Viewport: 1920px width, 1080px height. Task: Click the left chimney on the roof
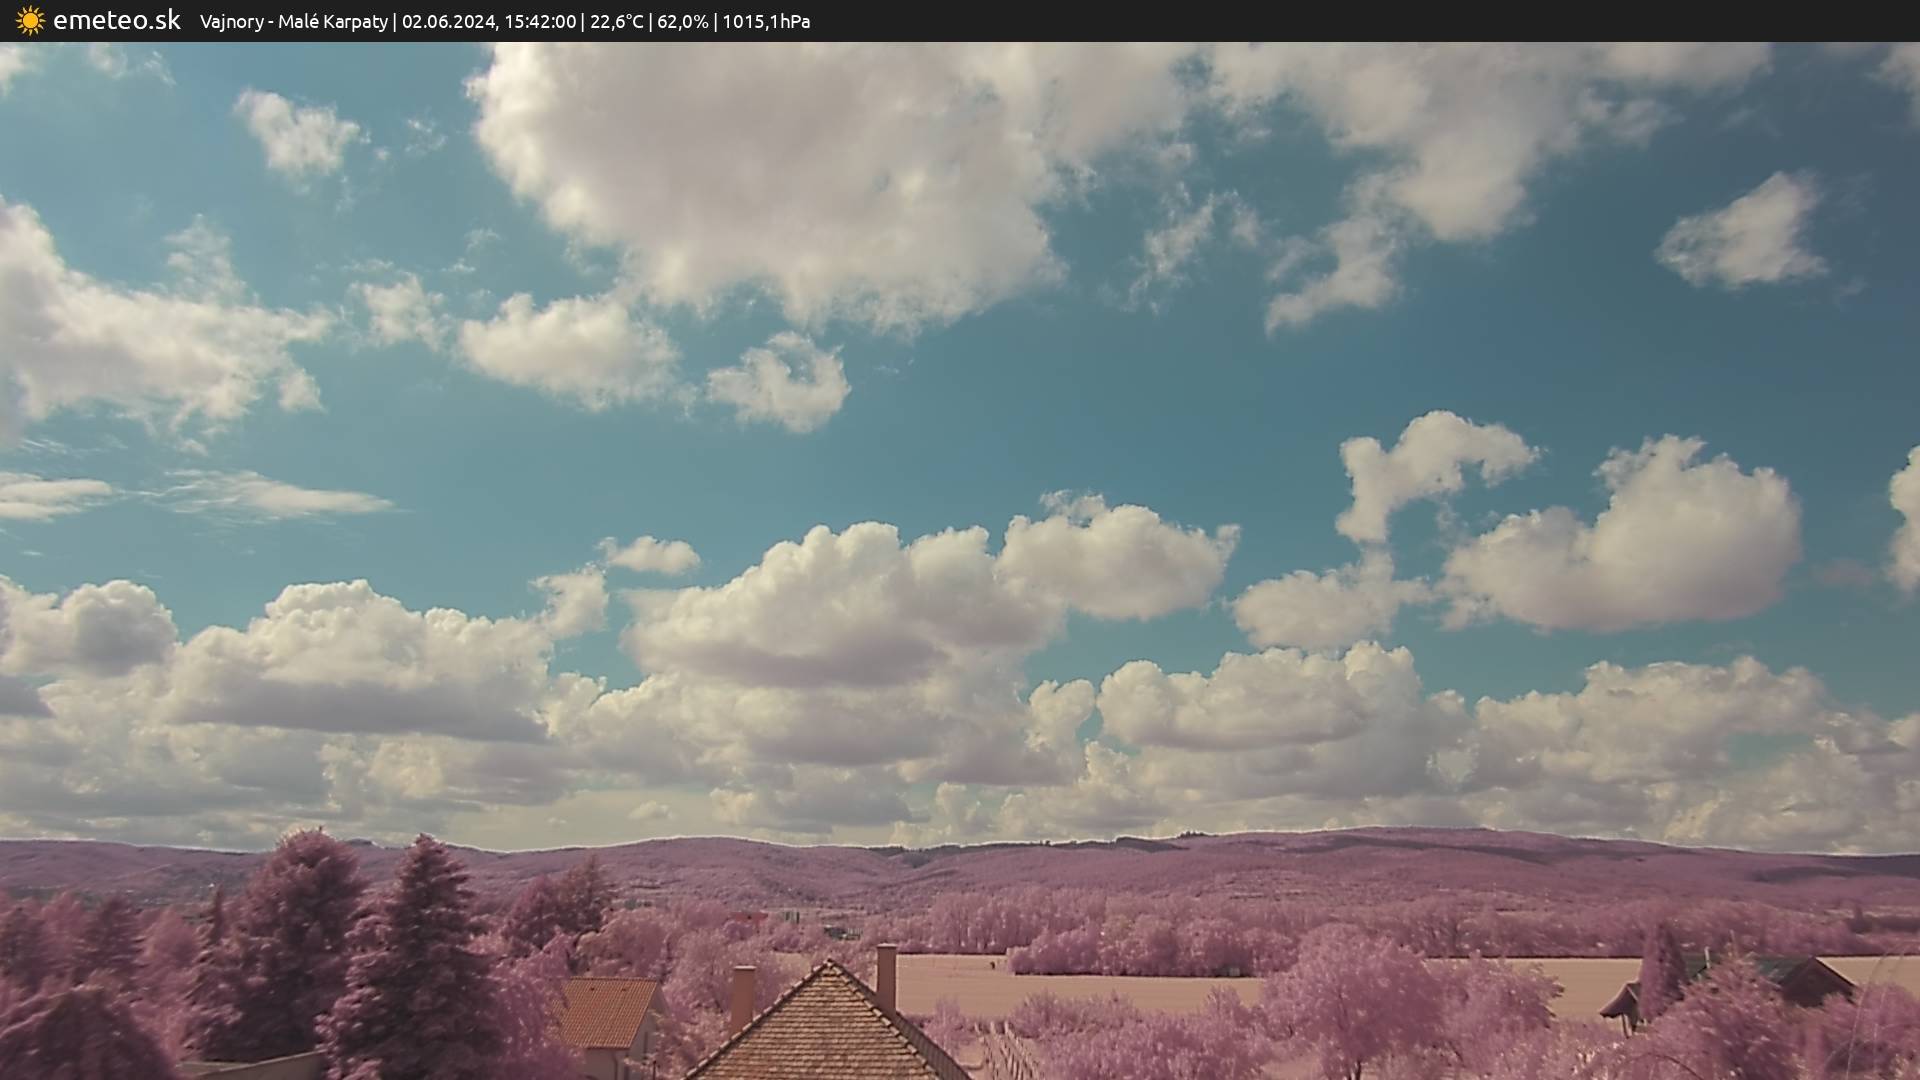pyautogui.click(x=742, y=995)
